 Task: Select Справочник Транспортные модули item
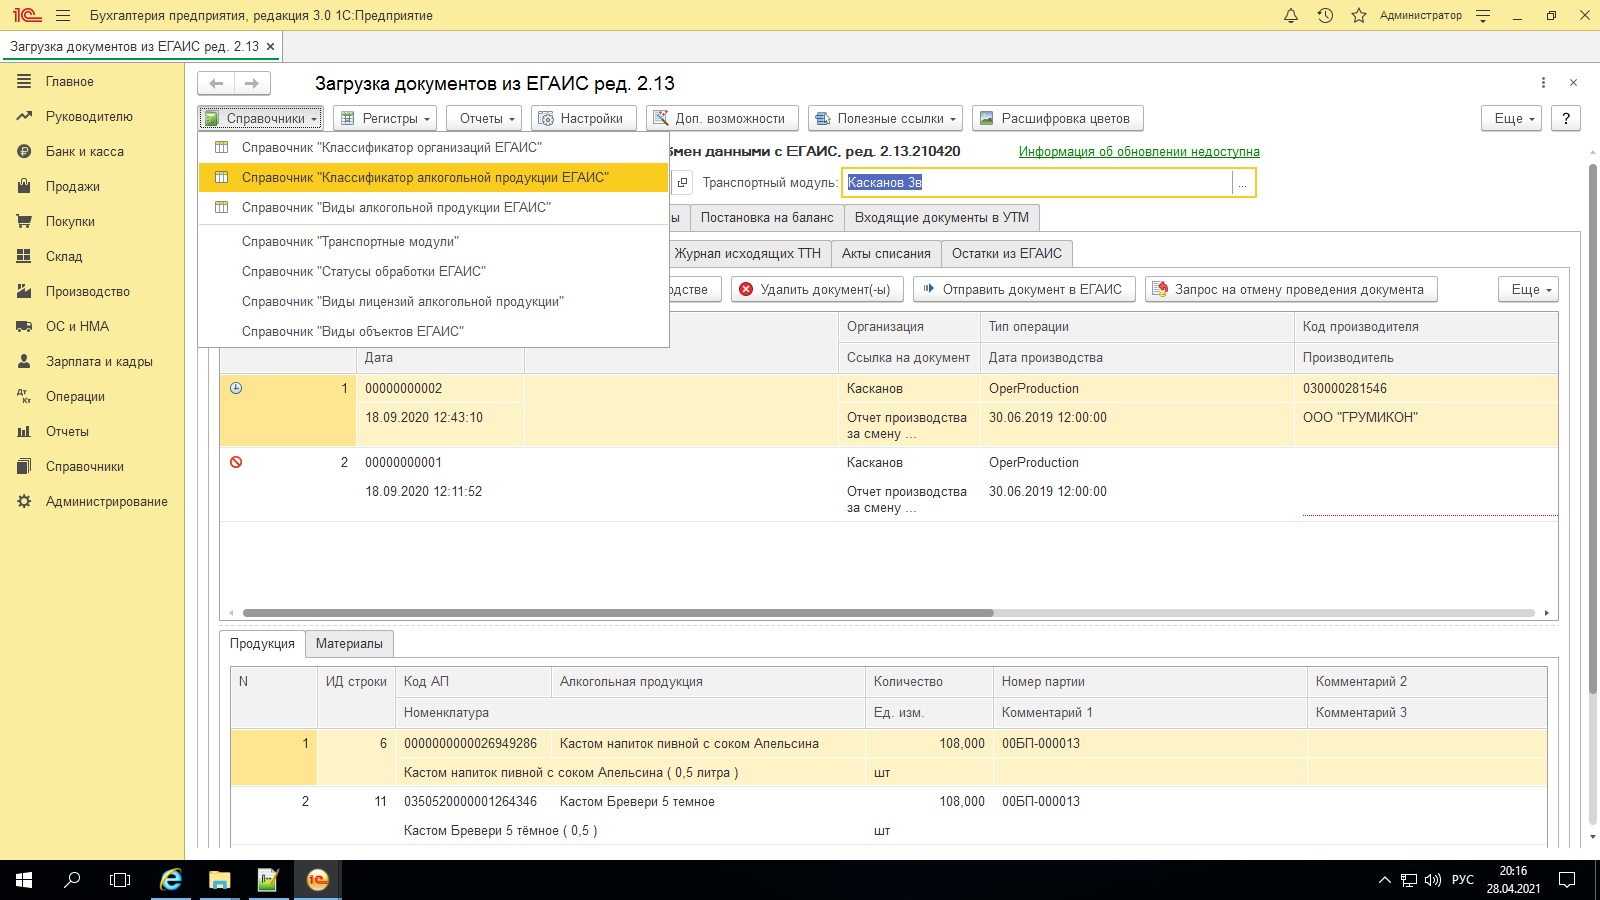tap(433, 241)
